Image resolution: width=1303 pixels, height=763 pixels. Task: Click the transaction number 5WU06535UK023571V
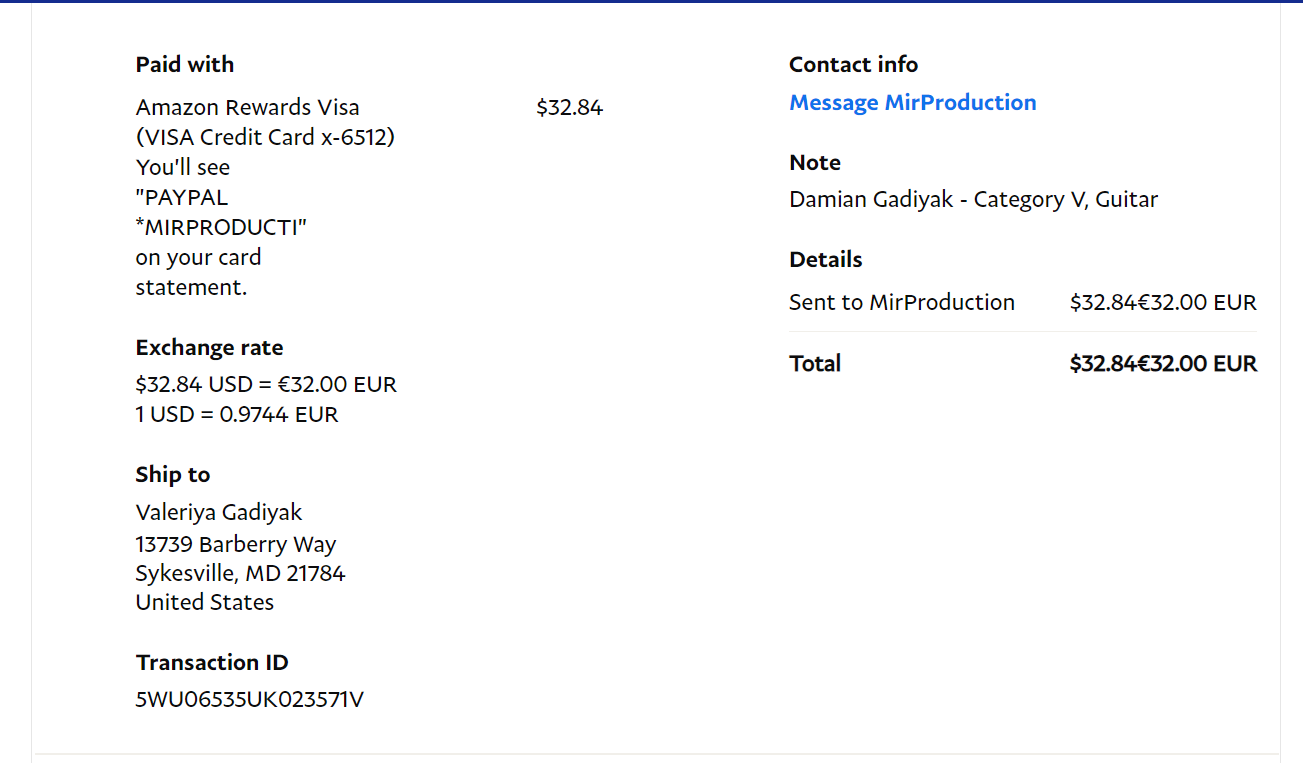click(x=249, y=700)
